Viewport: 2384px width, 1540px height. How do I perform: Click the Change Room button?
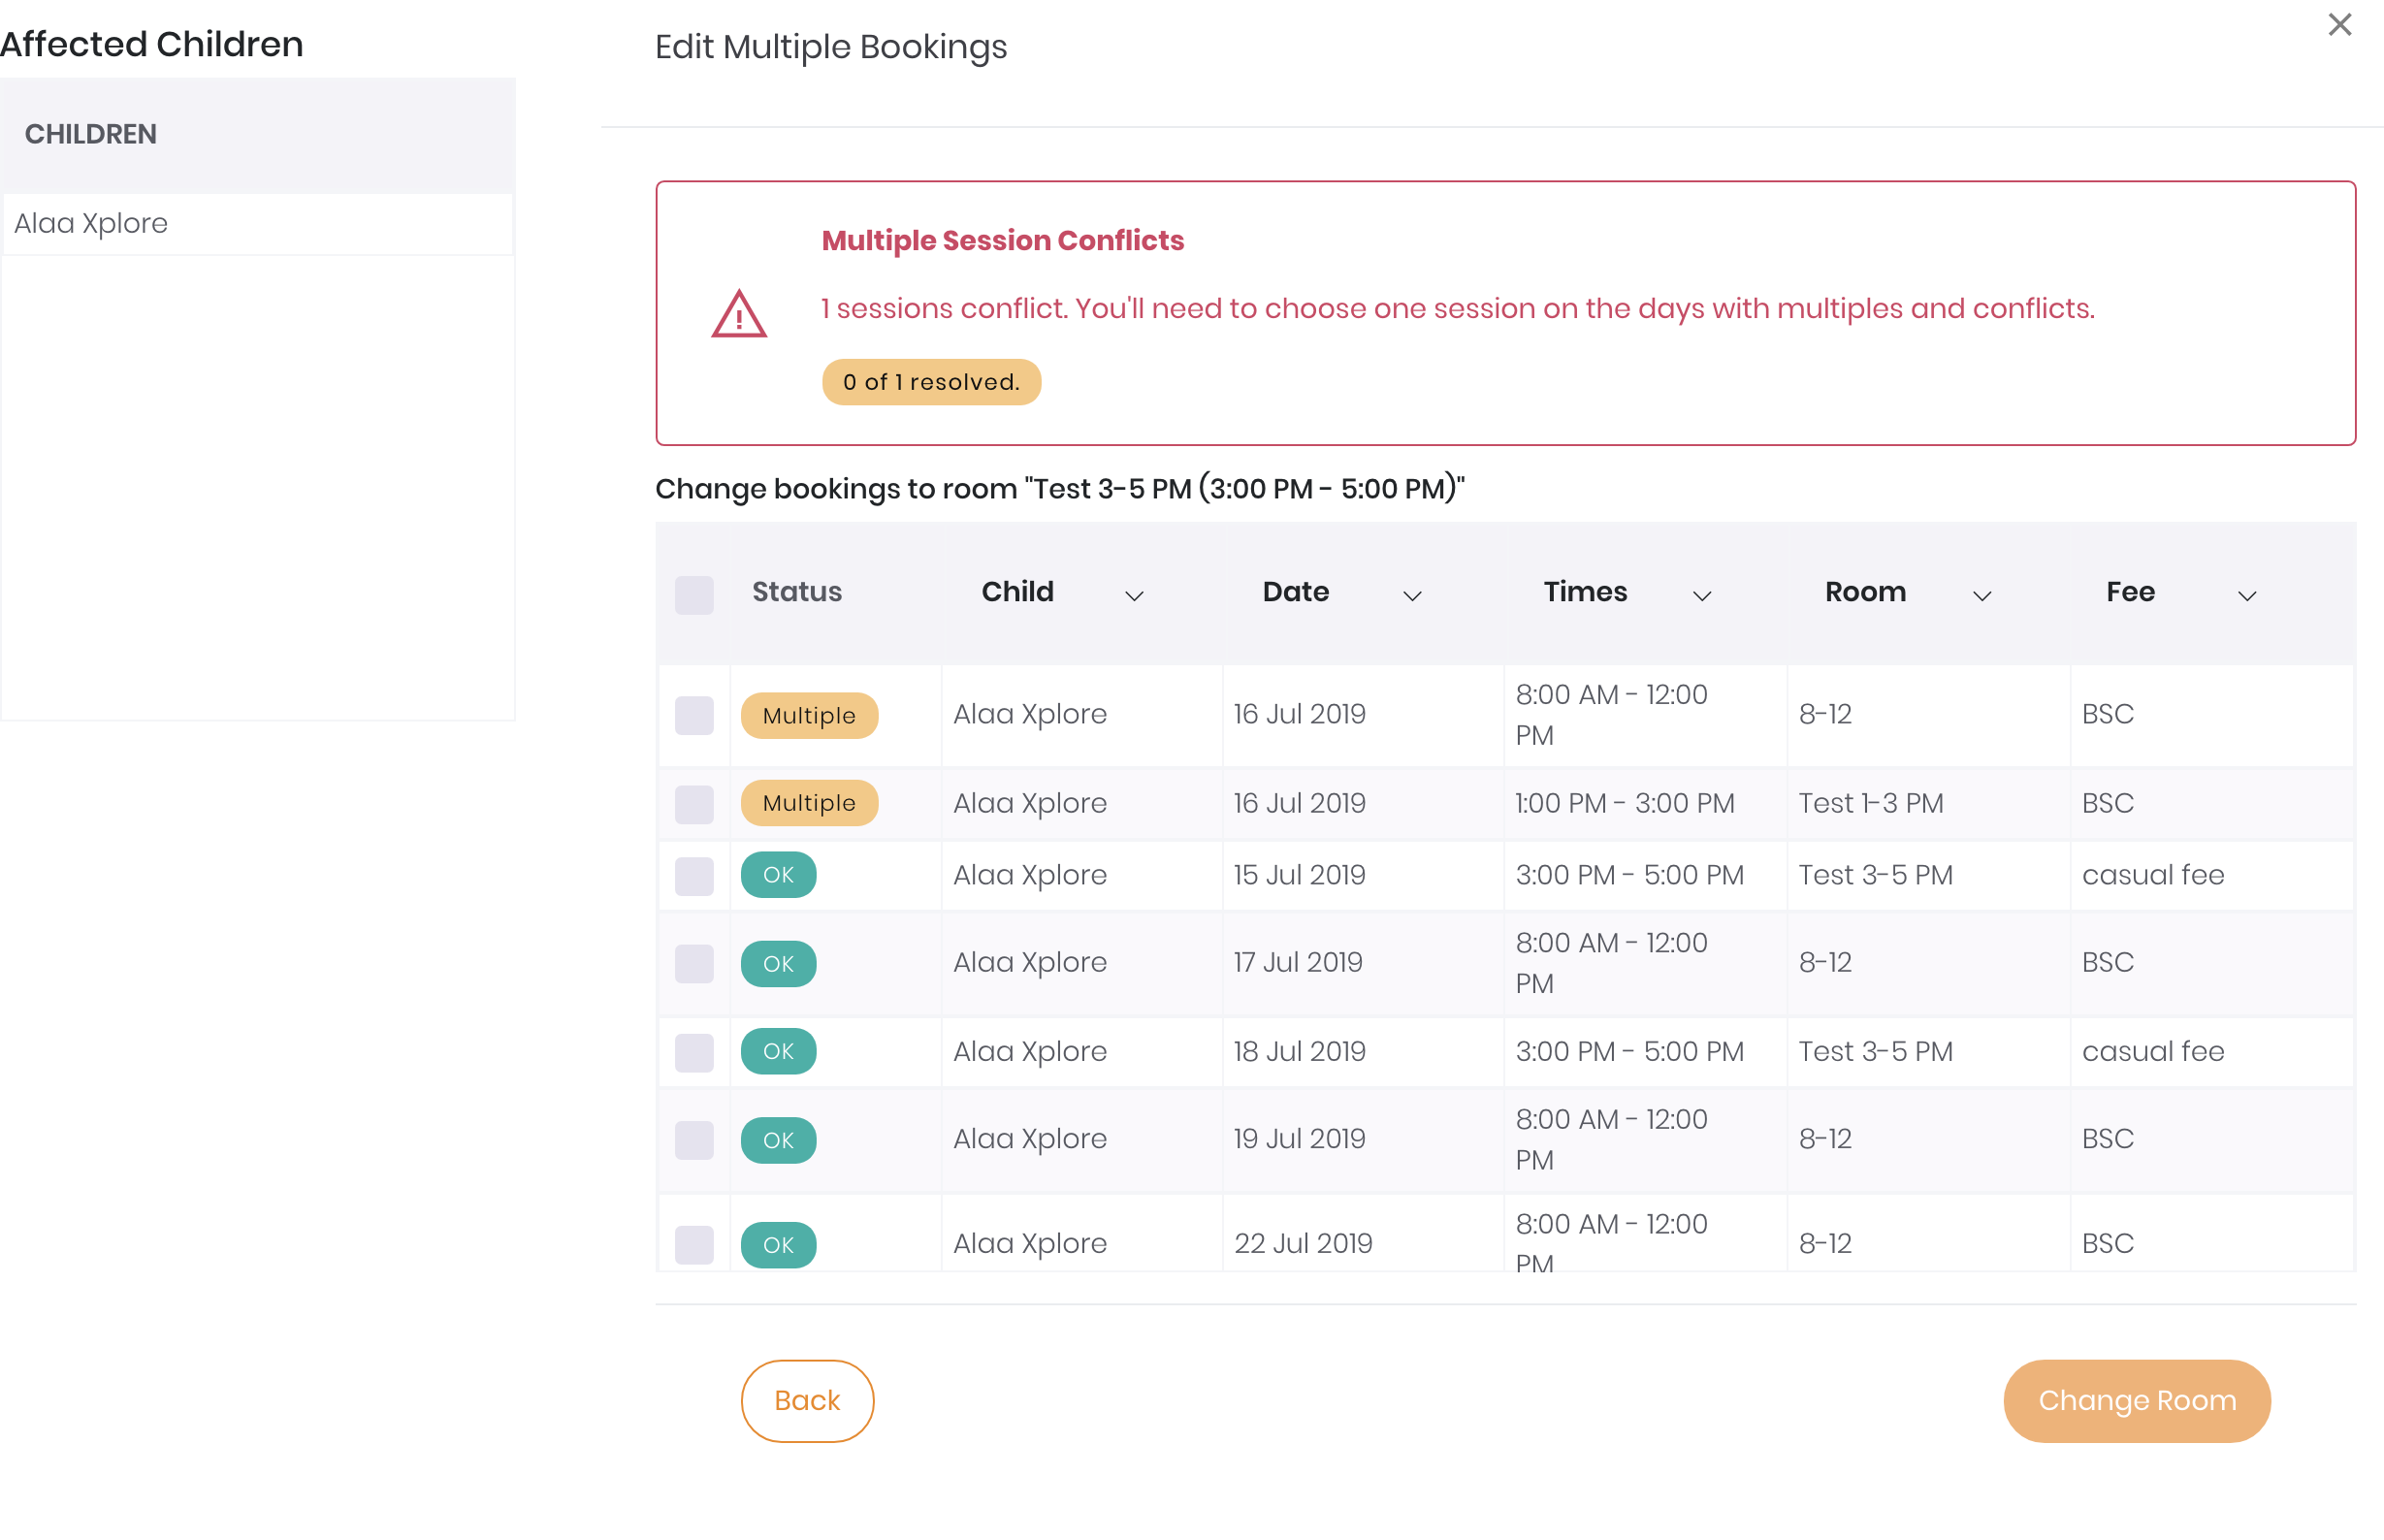coord(2136,1400)
